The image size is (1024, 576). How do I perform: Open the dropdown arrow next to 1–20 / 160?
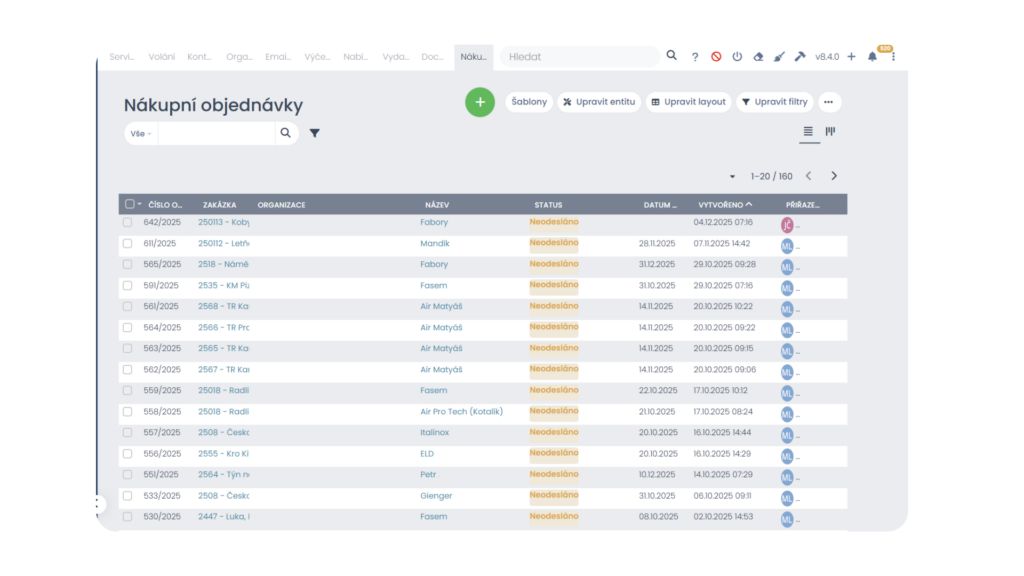coord(732,177)
